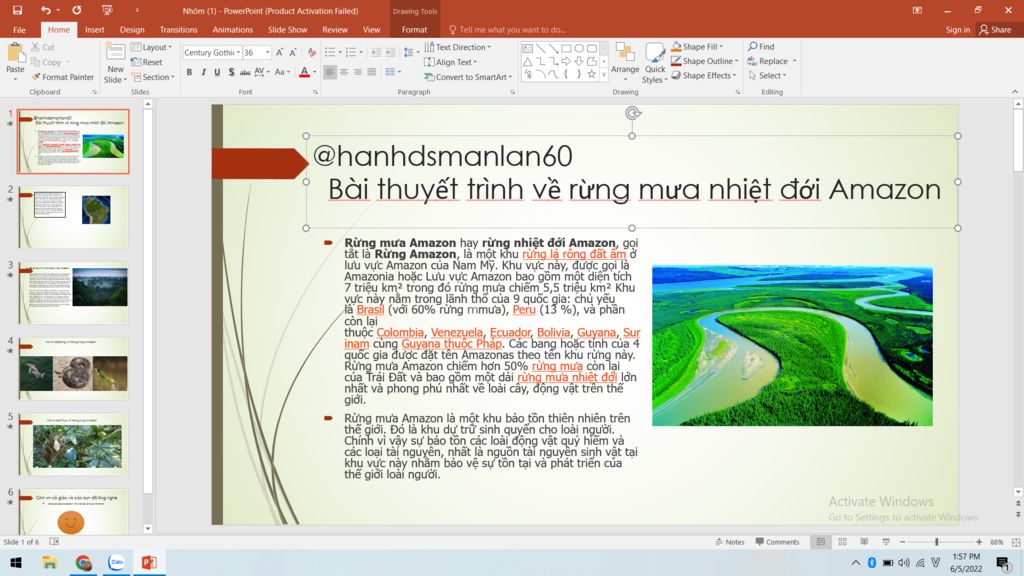Toggle Bold formatting
Viewport: 1024px width, 576px height.
tap(189, 72)
